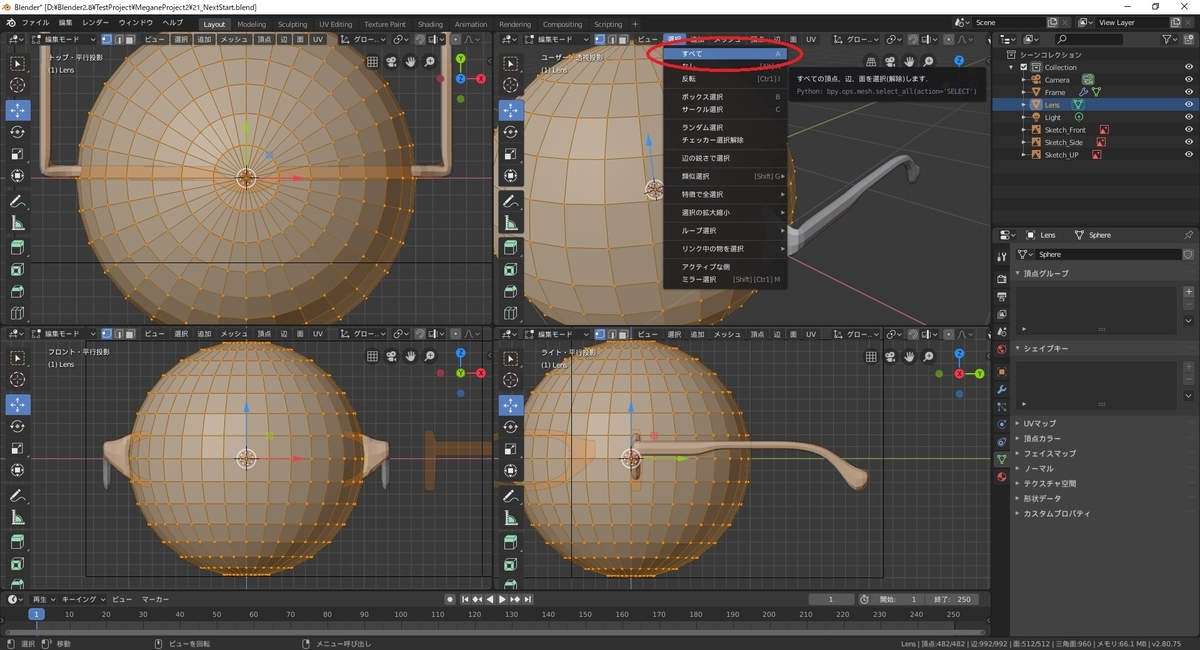1200x650 pixels.
Task: Select the Rotate tool in Top viewport
Action: 18,132
